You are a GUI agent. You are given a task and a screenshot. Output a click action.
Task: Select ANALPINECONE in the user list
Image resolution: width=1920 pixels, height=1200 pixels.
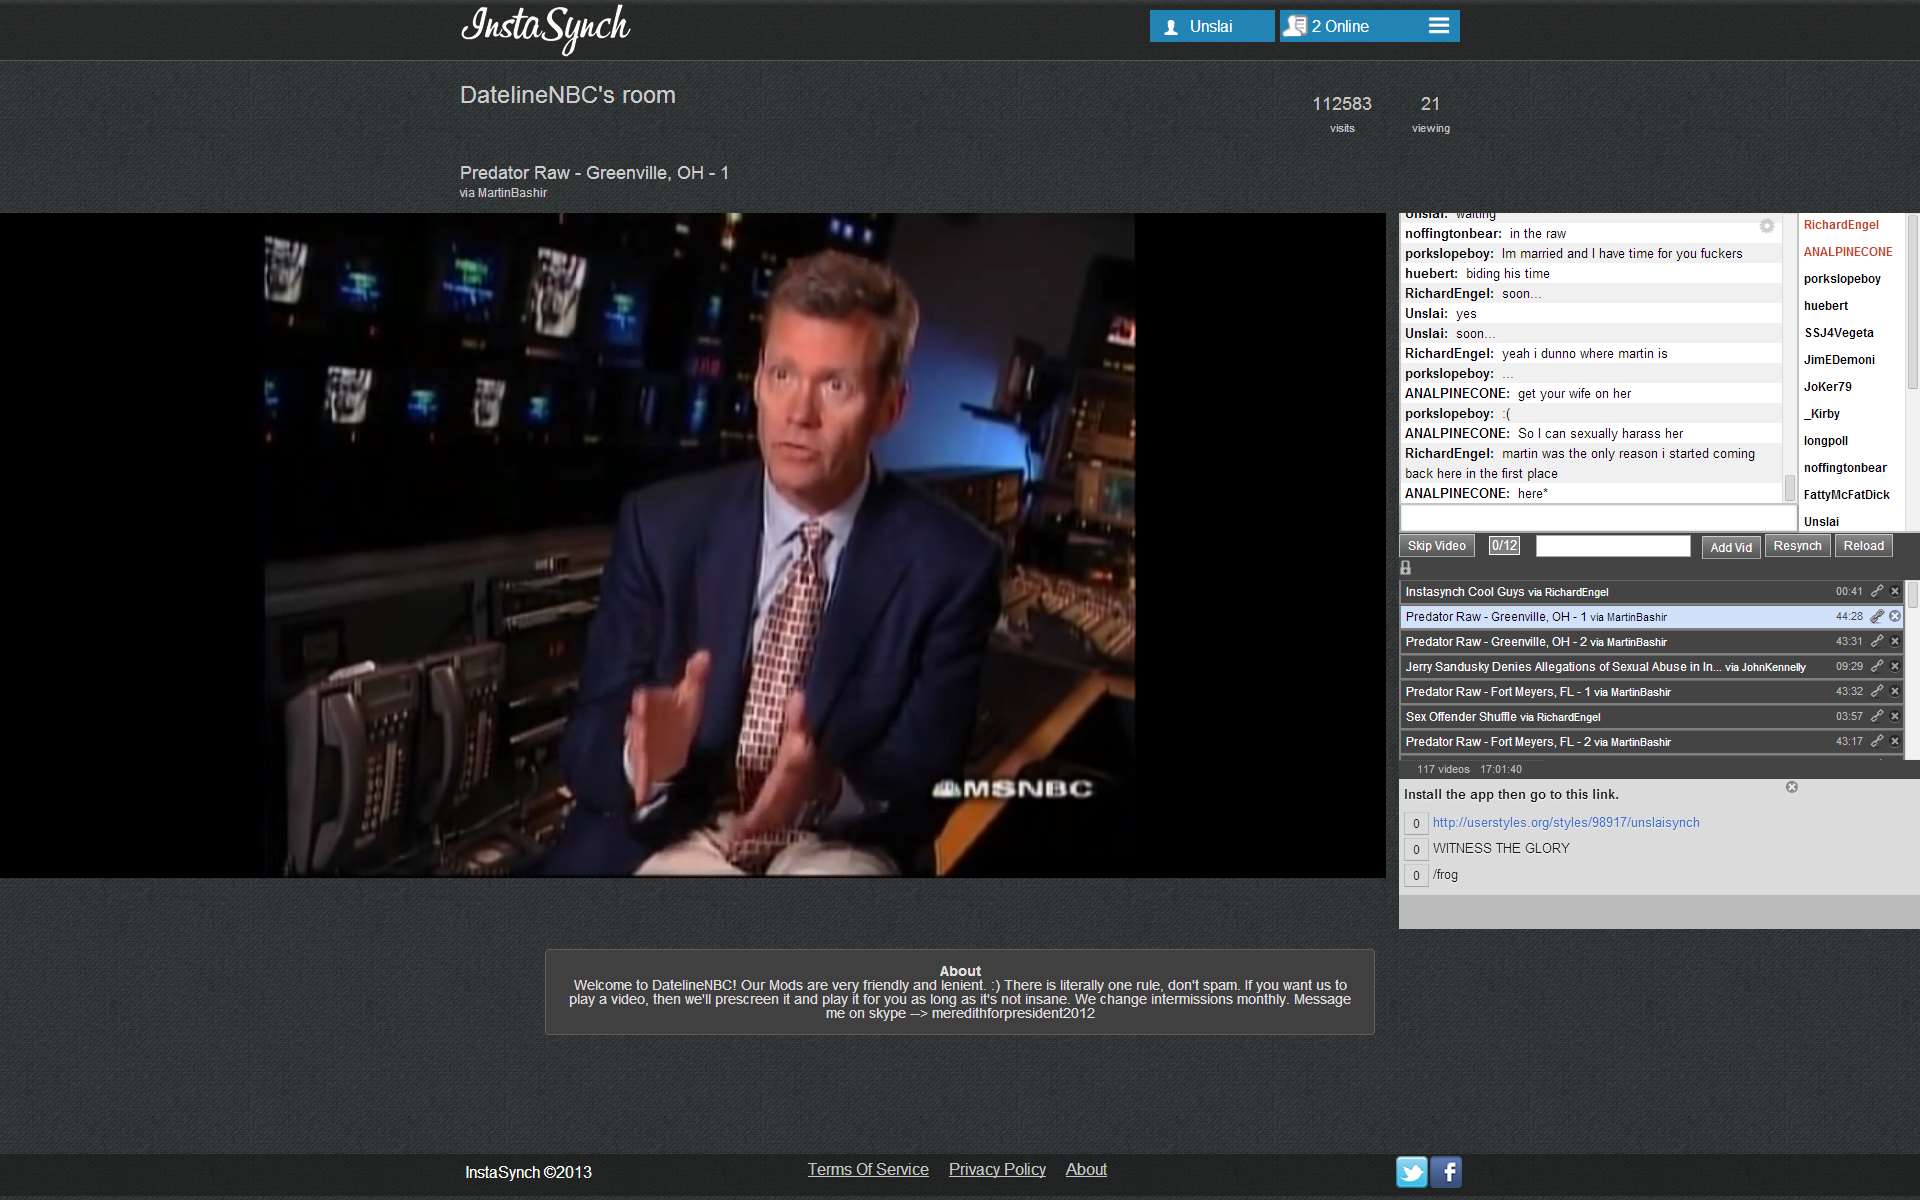[1848, 252]
